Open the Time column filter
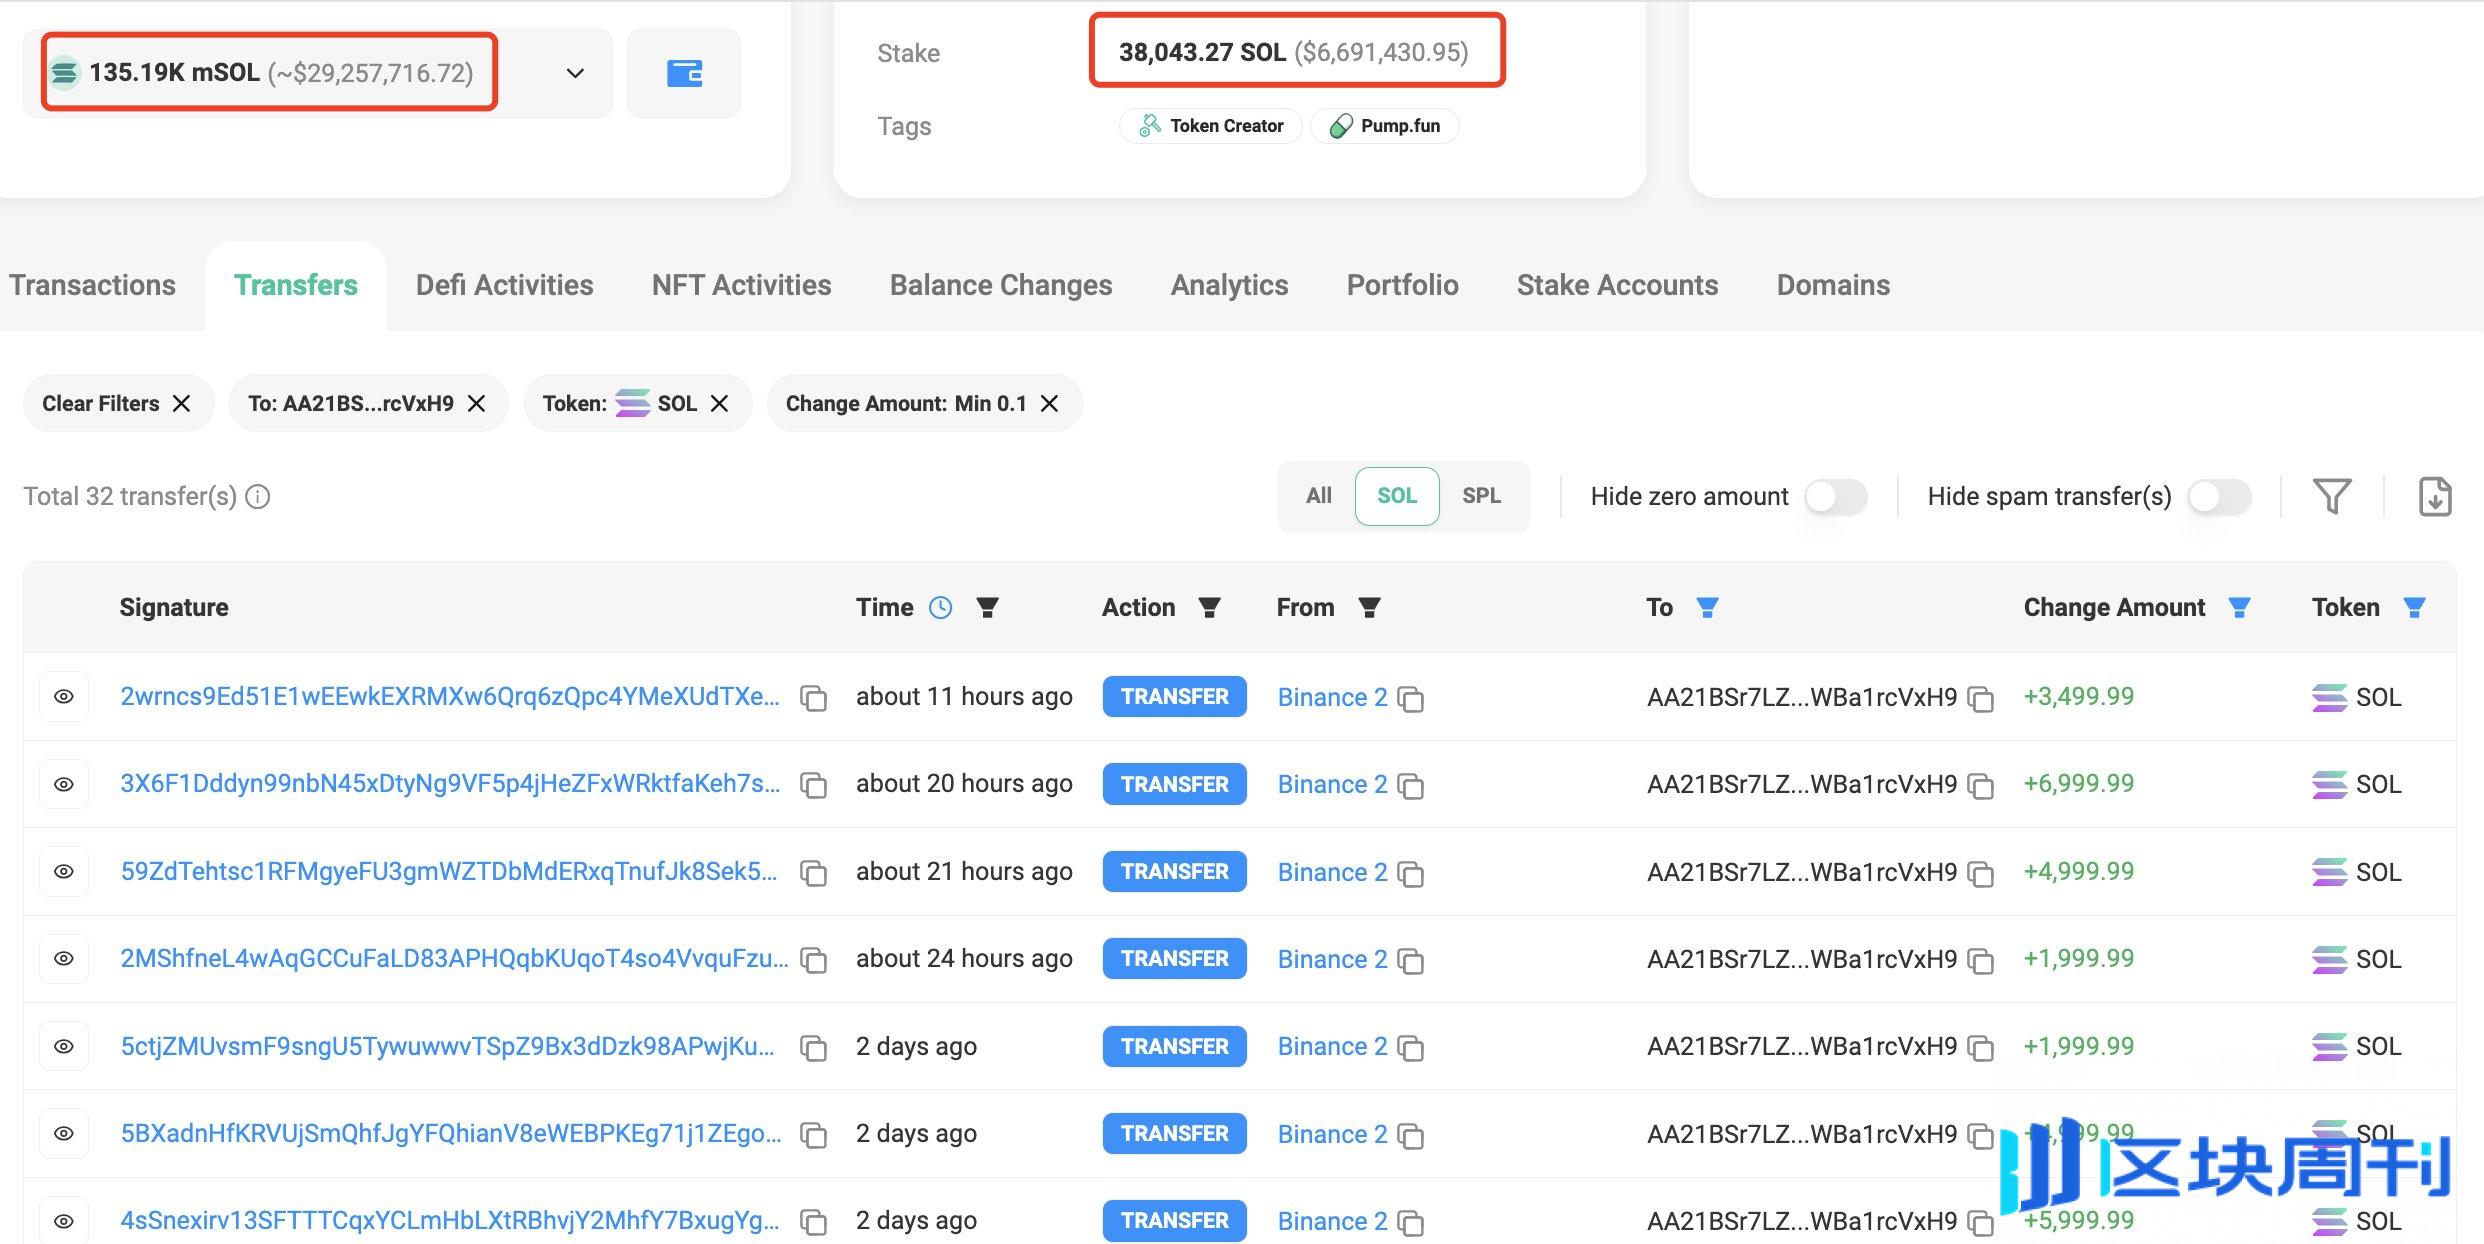The height and width of the screenshot is (1244, 2484). [987, 608]
